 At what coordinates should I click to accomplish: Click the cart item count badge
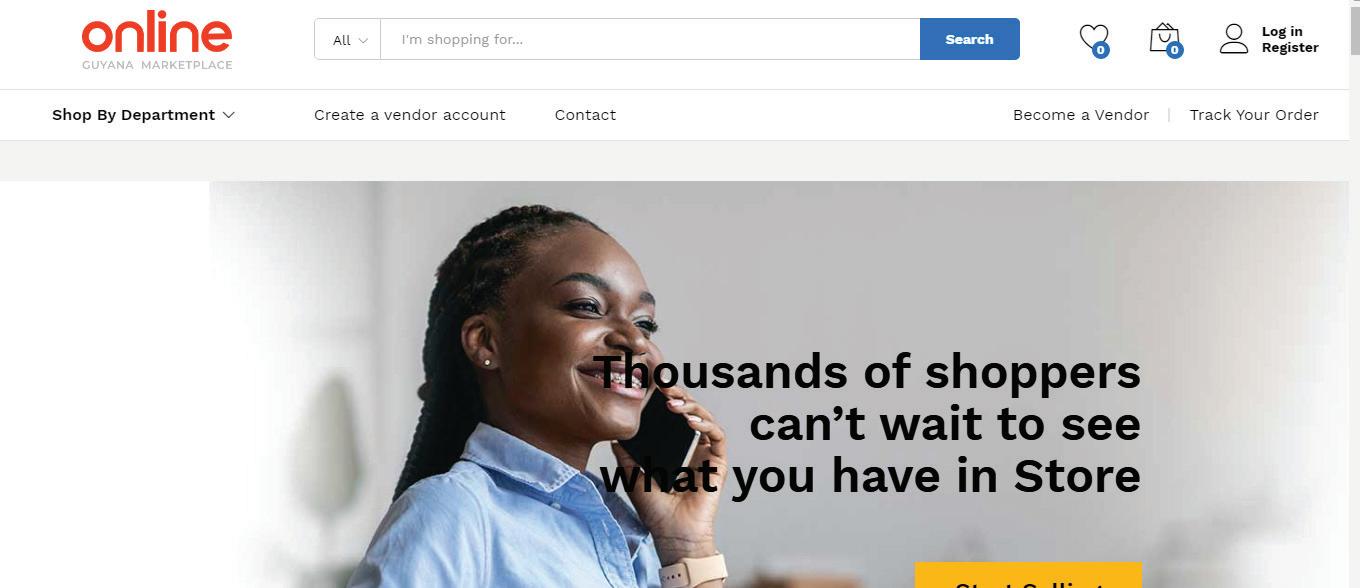click(1175, 50)
